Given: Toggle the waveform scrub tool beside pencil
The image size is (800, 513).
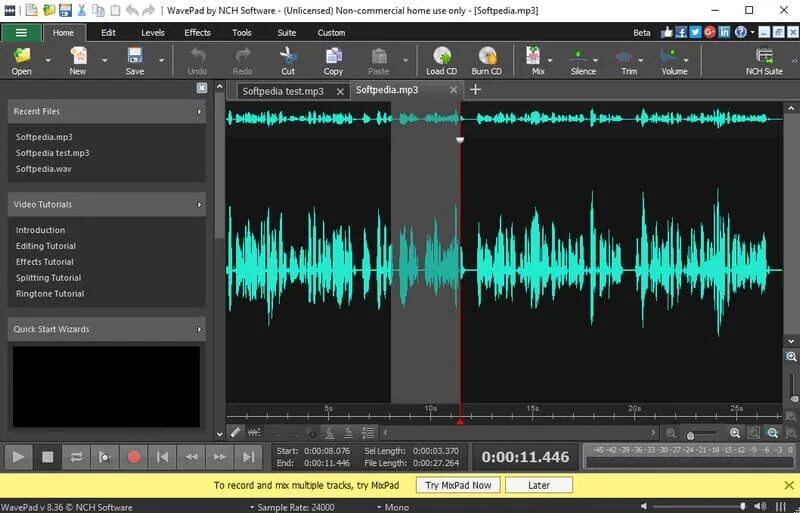Looking at the screenshot, I should coord(254,433).
